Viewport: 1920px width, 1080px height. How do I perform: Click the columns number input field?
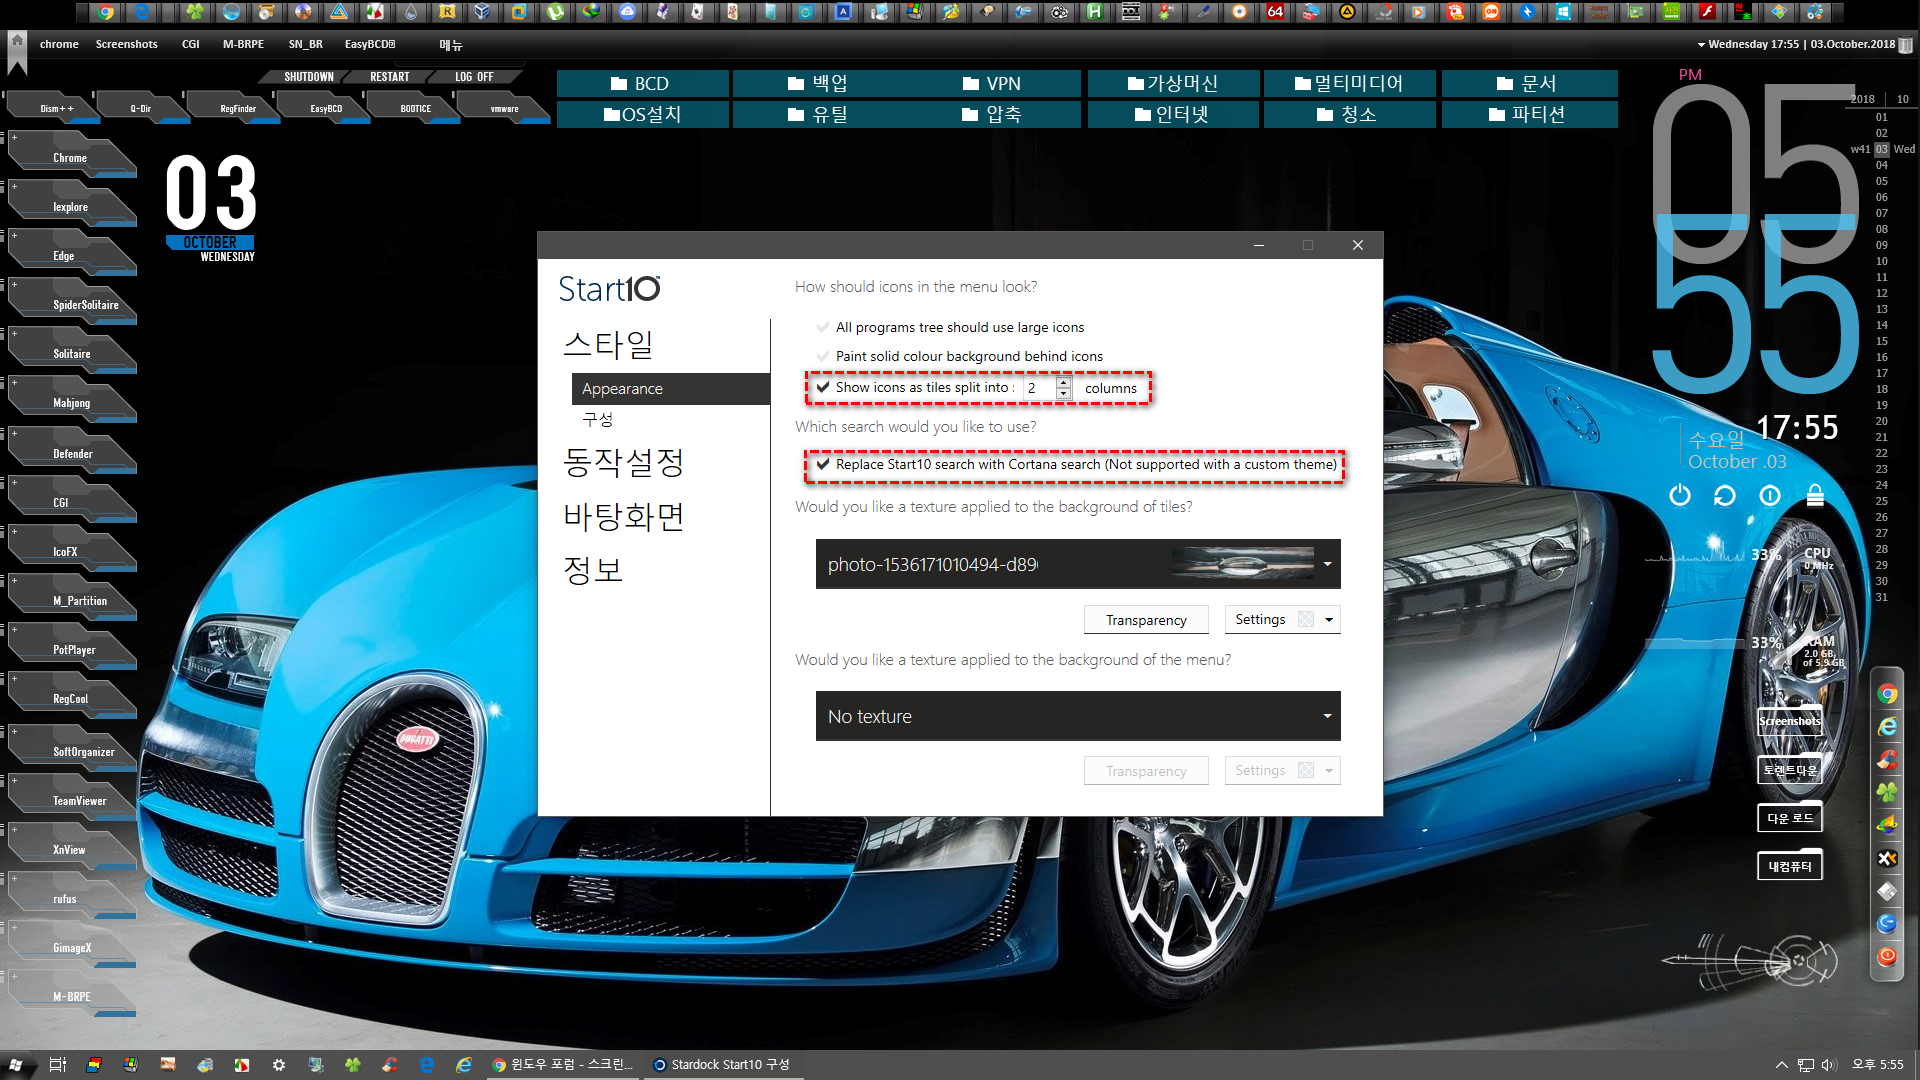click(x=1040, y=388)
